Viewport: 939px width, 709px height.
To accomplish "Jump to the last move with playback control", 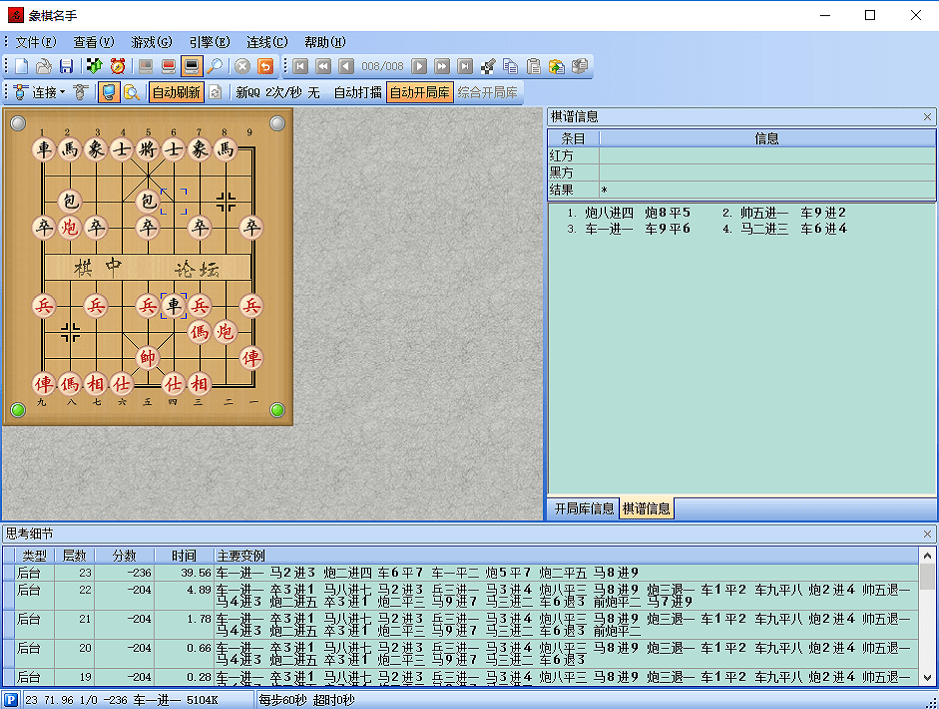I will [467, 66].
